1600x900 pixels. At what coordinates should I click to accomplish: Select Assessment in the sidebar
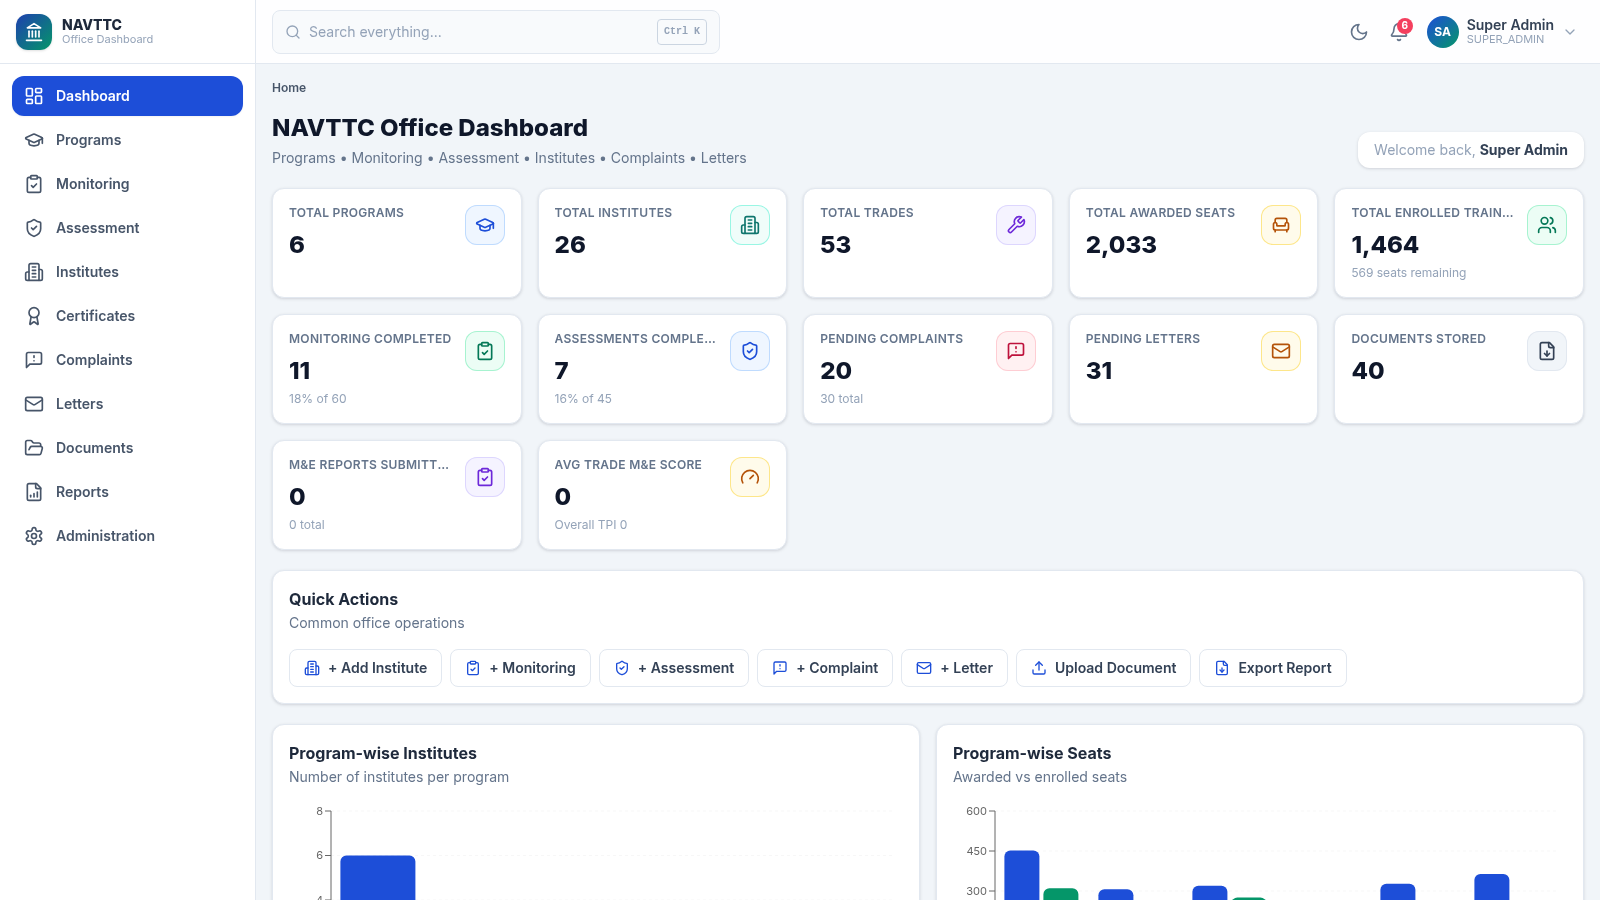[x=127, y=228]
